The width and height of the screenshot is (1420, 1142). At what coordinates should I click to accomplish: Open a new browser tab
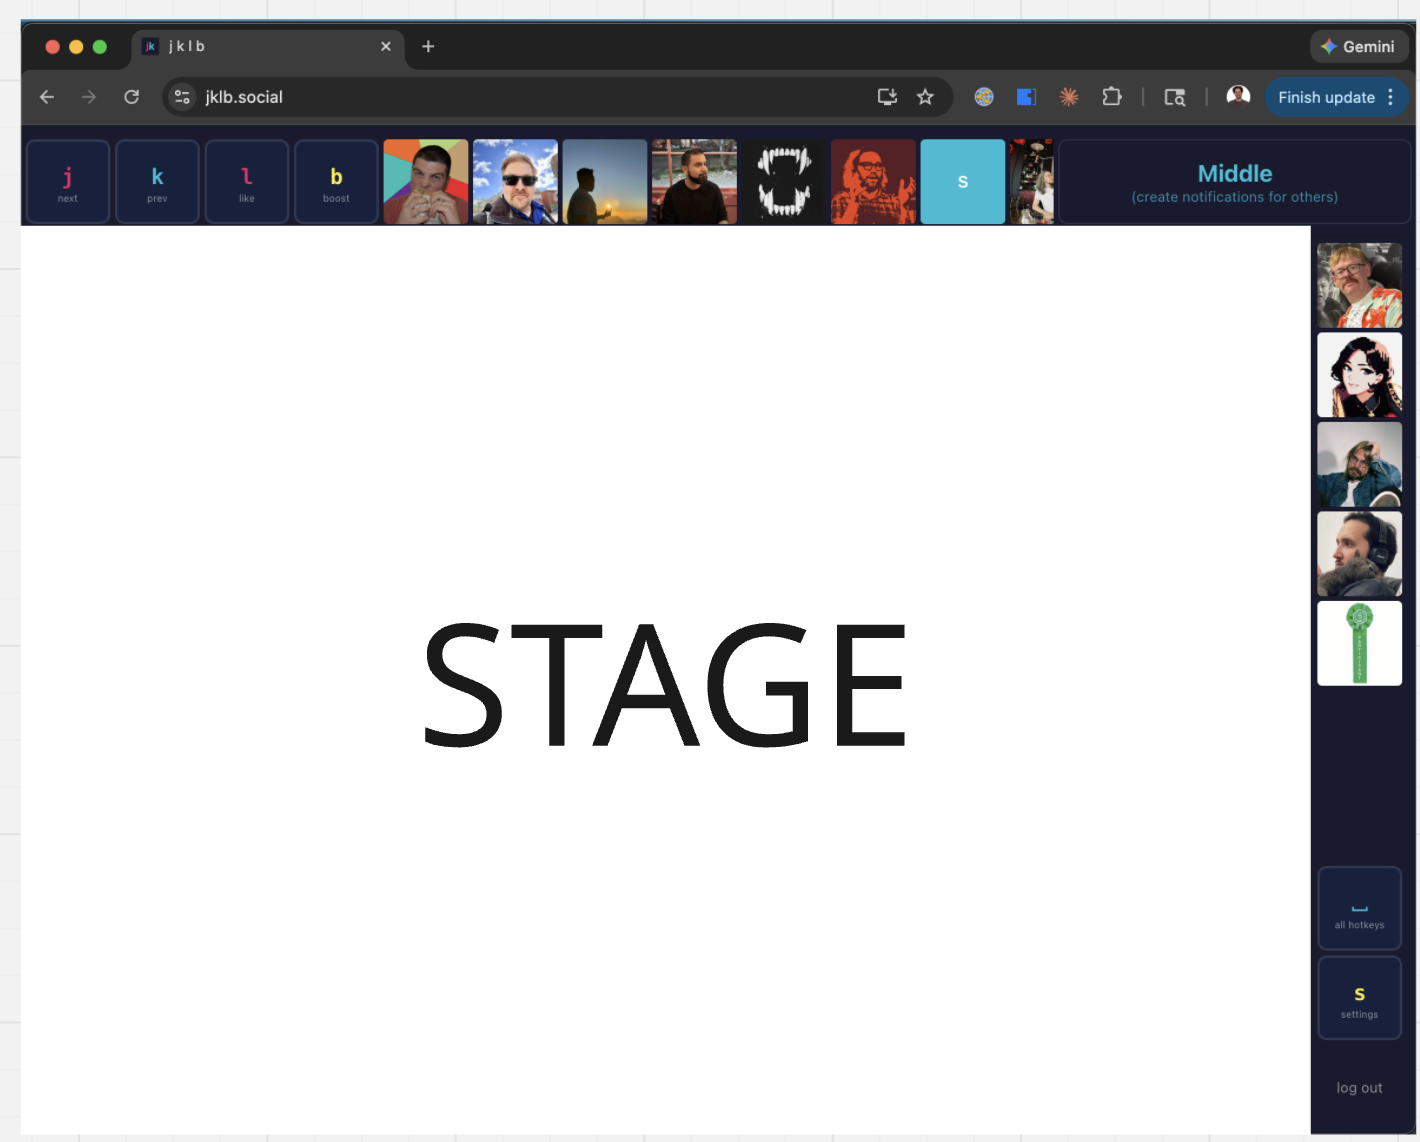428,46
